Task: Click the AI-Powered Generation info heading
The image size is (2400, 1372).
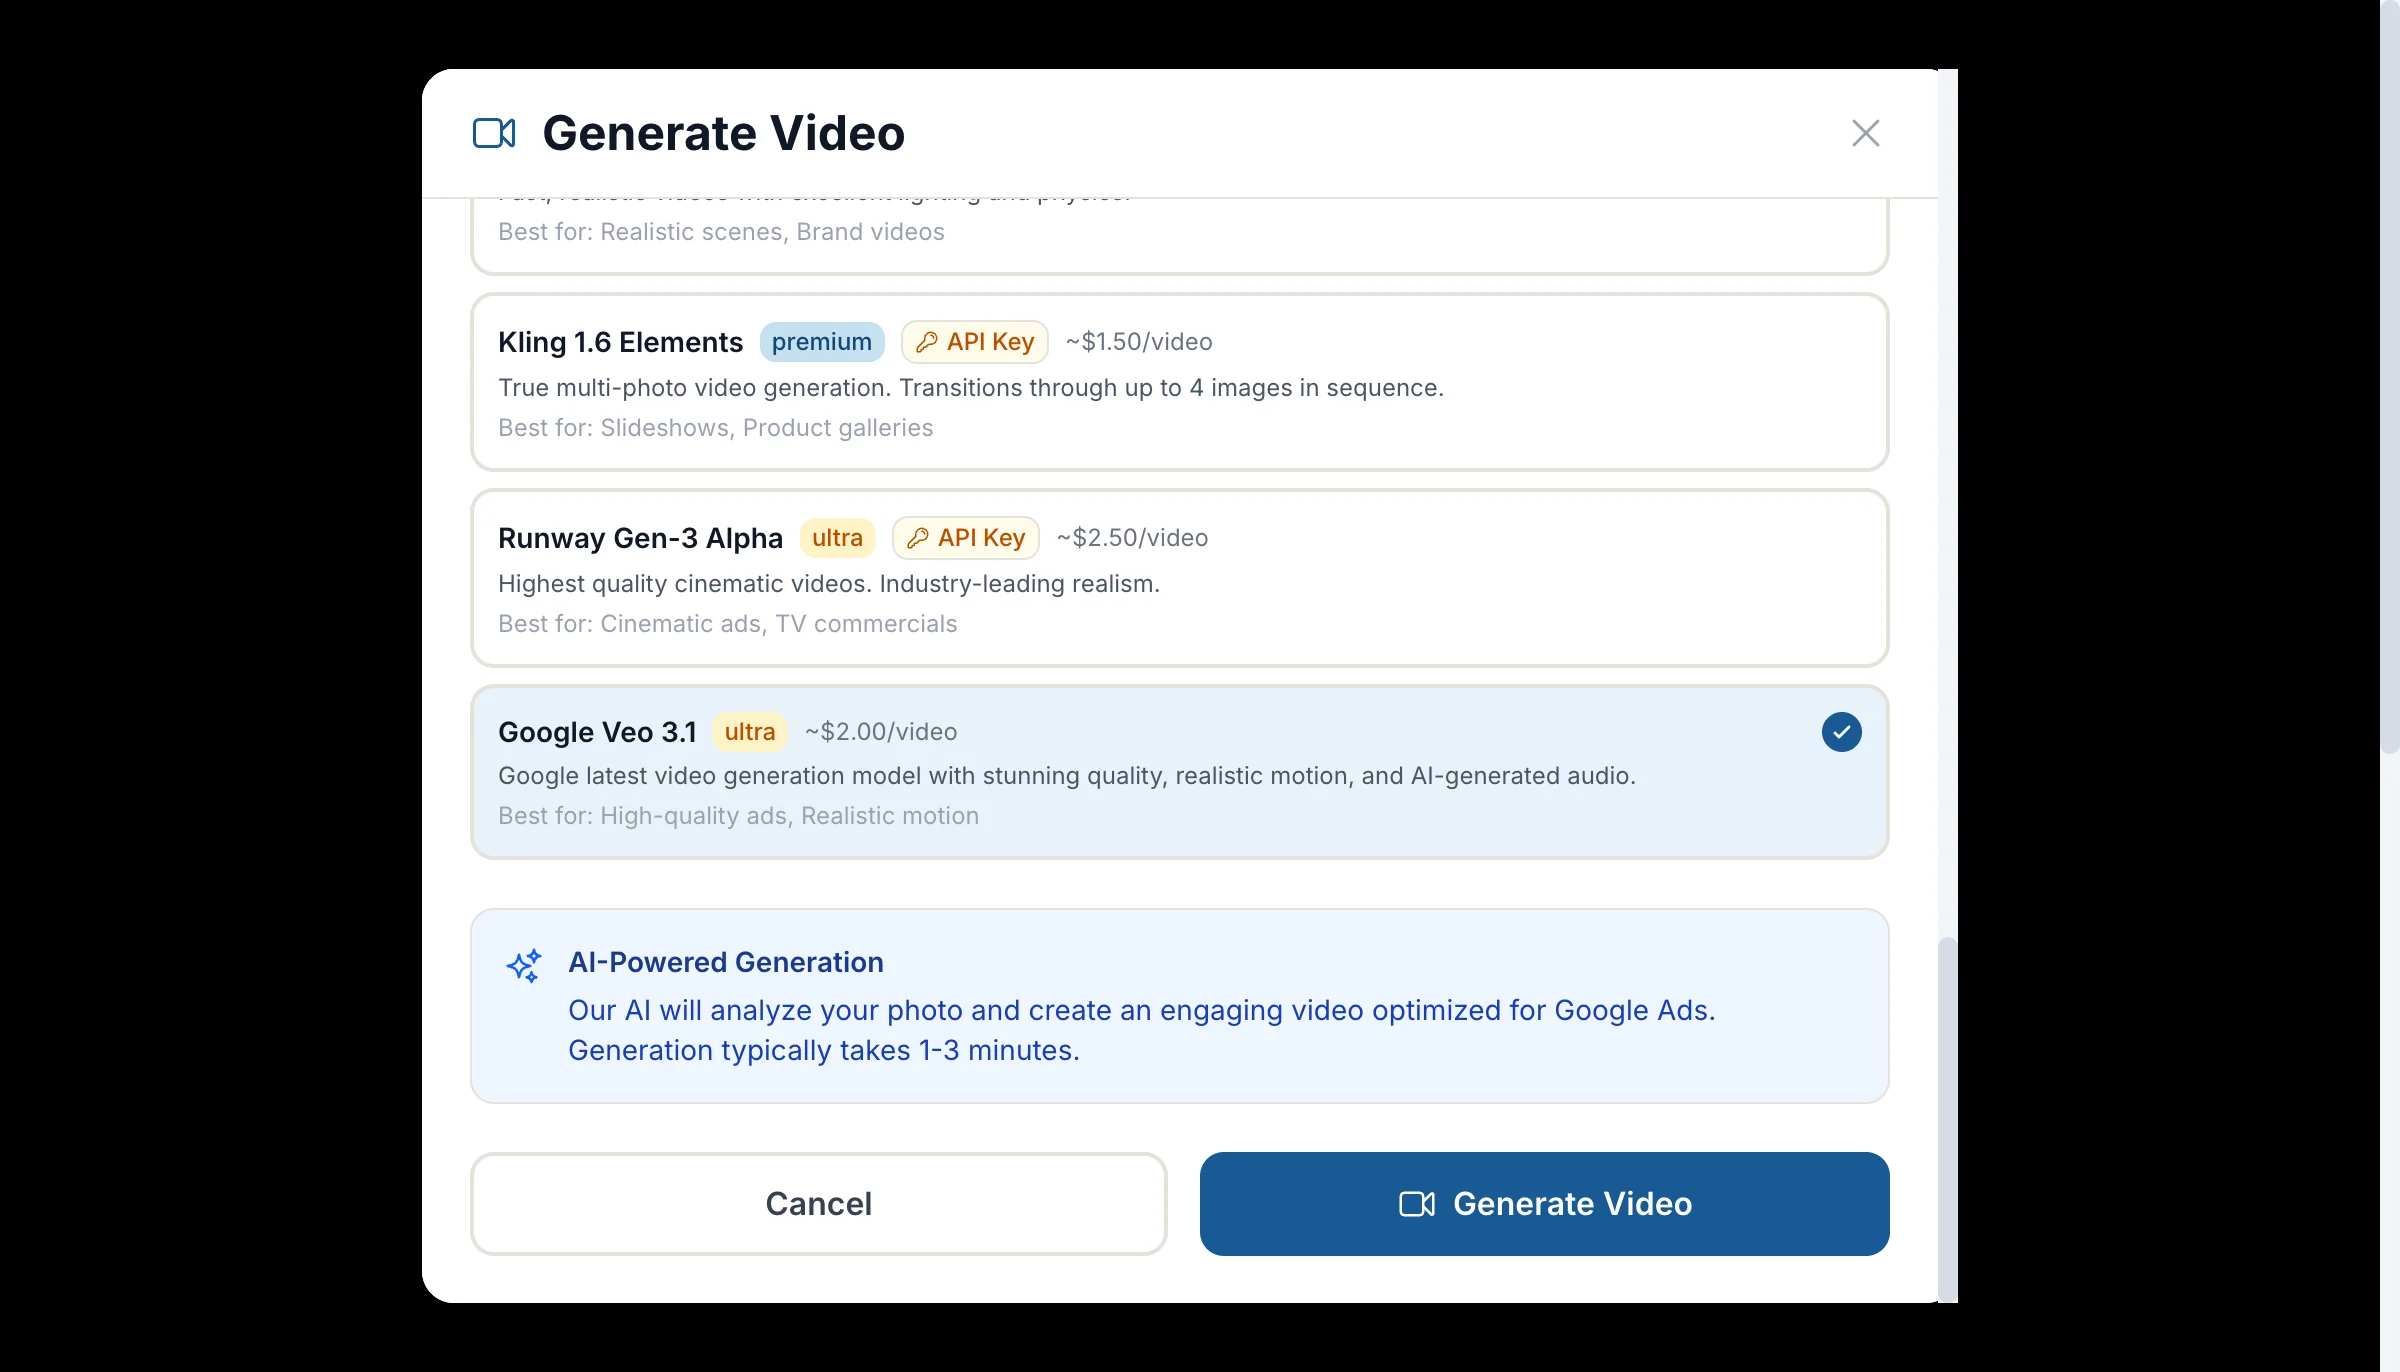Action: coord(726,962)
